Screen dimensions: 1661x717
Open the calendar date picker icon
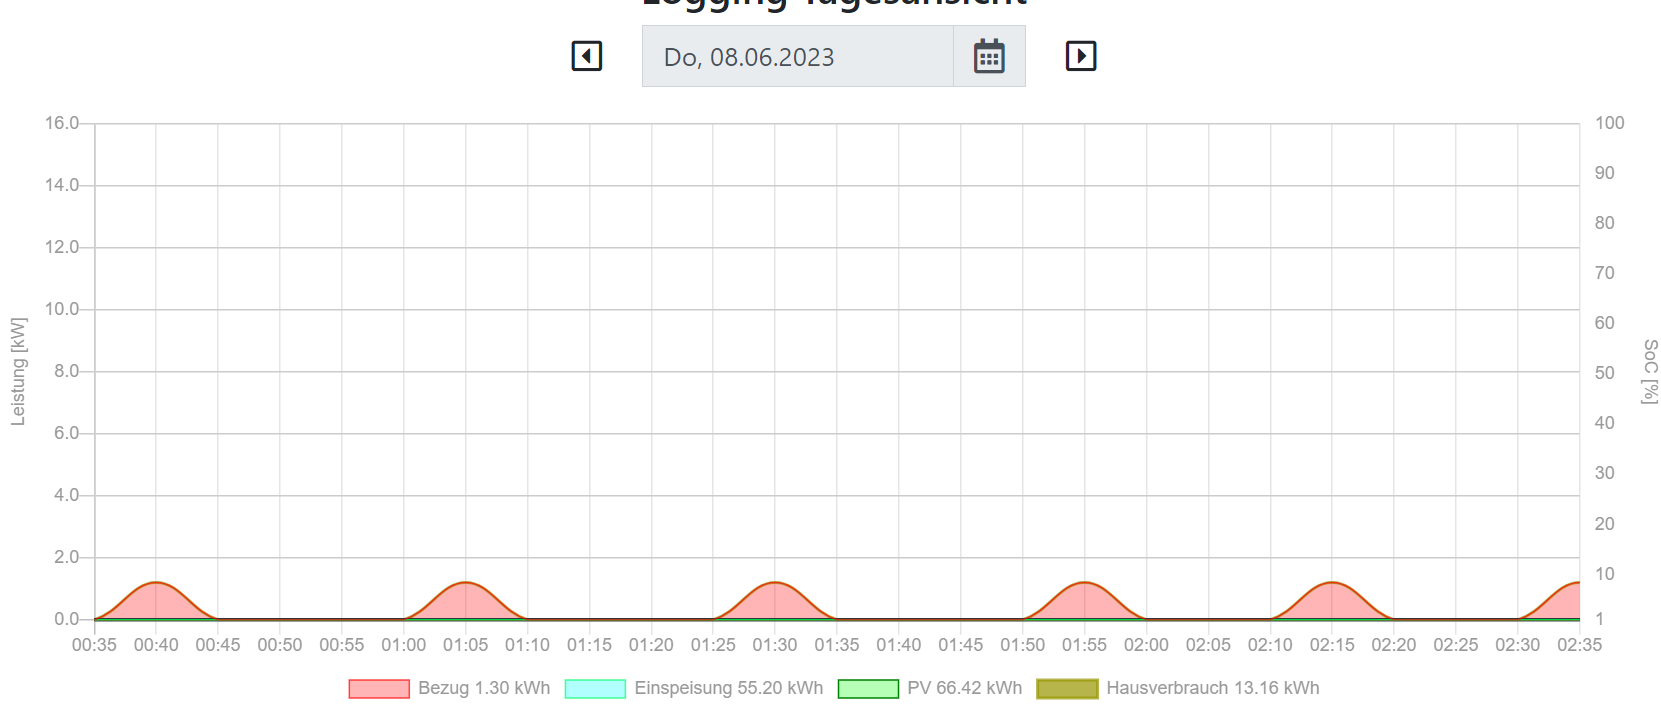(989, 57)
